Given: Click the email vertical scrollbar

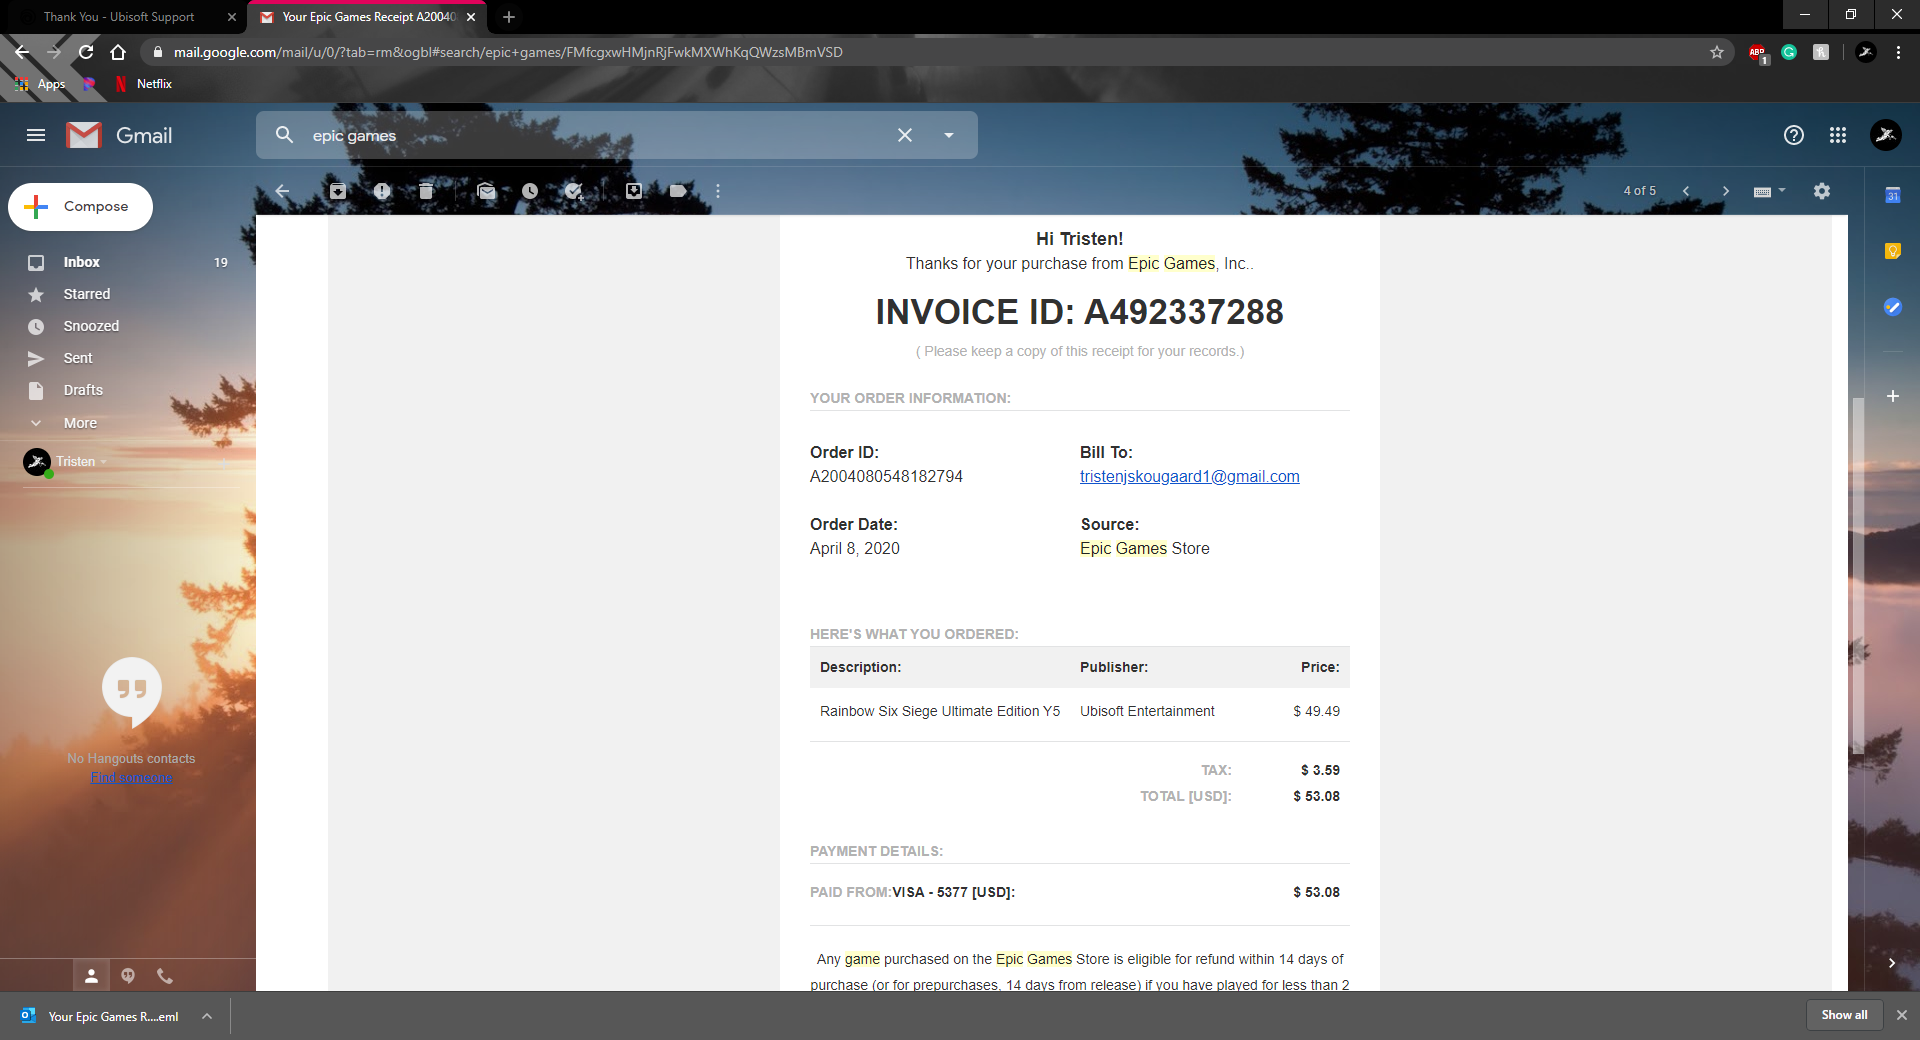Looking at the screenshot, I should click(1858, 575).
